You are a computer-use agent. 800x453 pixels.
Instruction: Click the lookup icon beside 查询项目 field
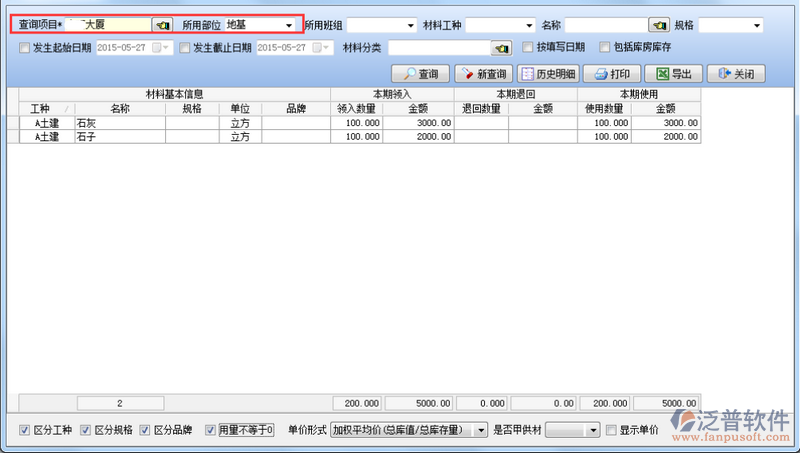click(162, 24)
